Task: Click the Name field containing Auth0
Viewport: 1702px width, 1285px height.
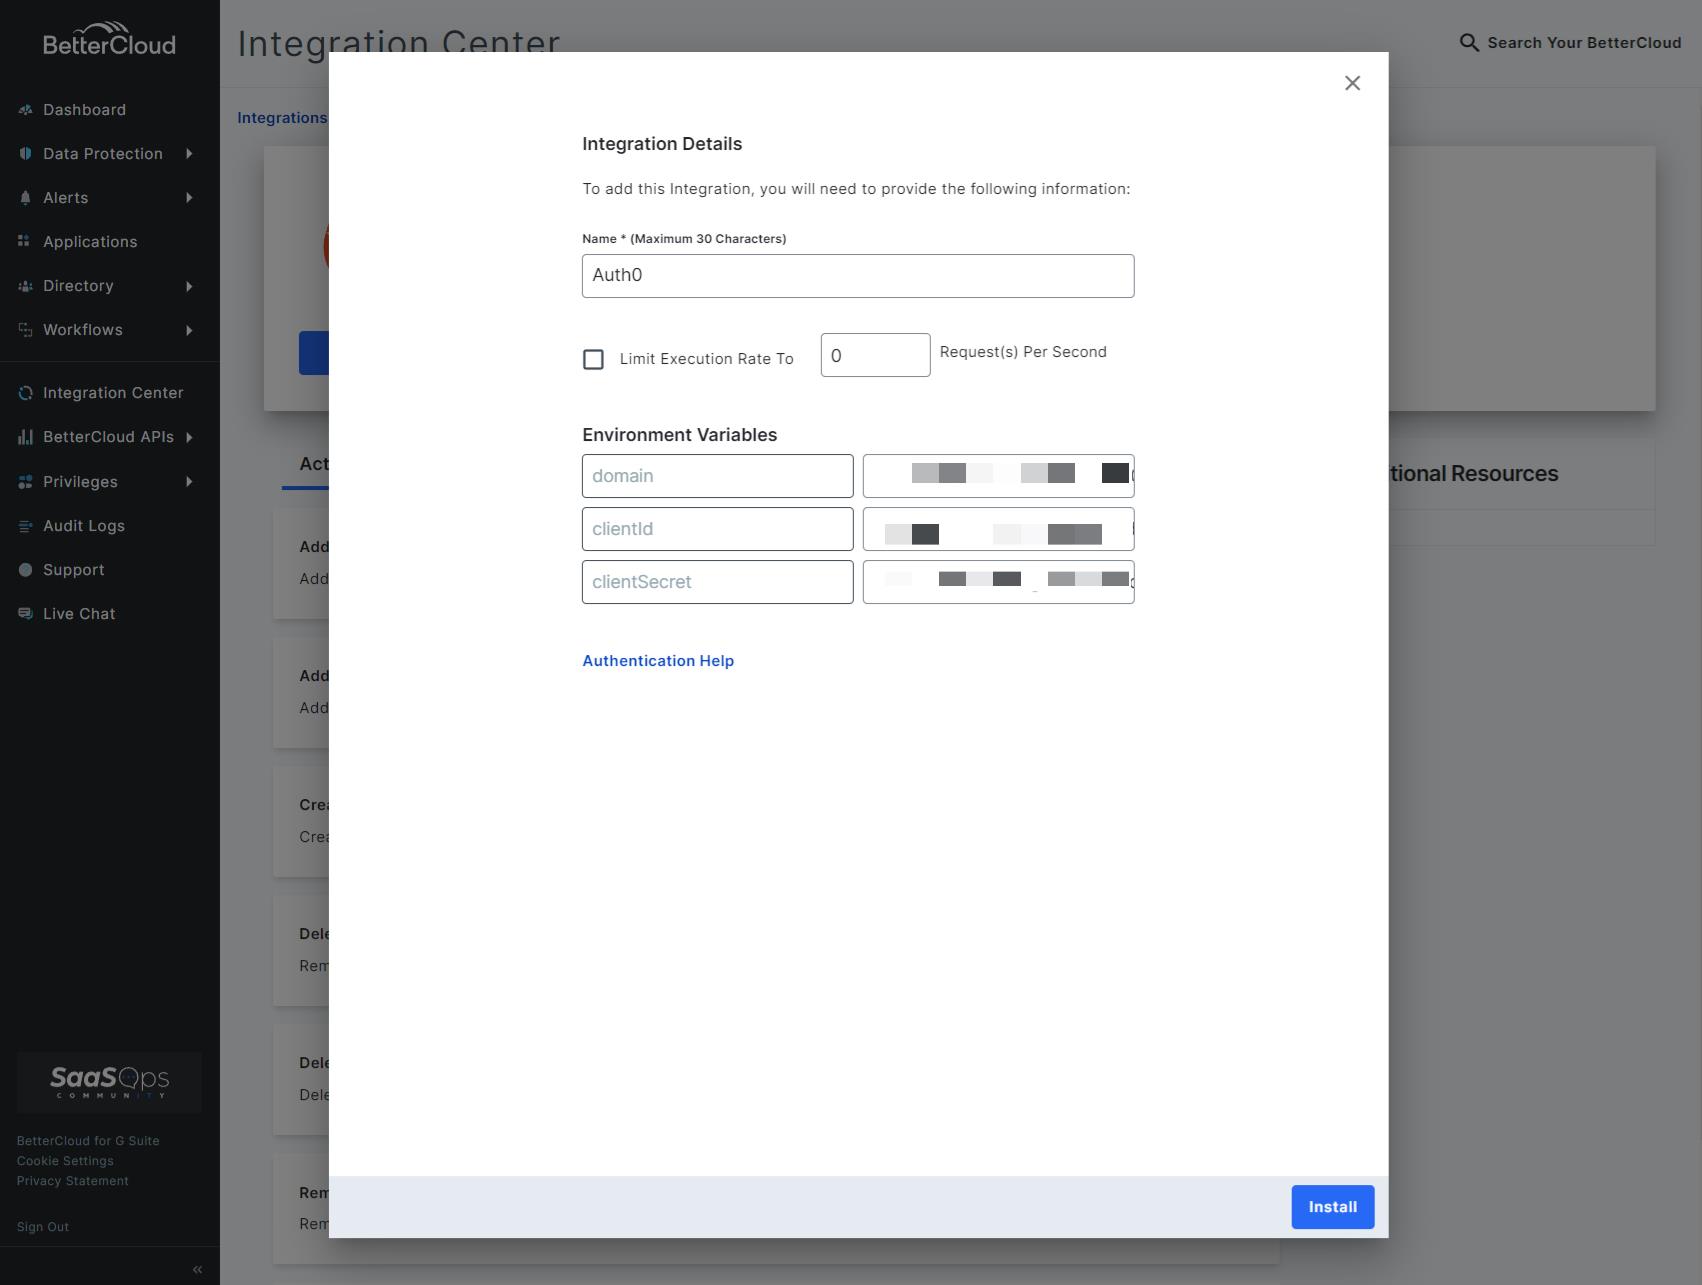Action: pyautogui.click(x=857, y=275)
